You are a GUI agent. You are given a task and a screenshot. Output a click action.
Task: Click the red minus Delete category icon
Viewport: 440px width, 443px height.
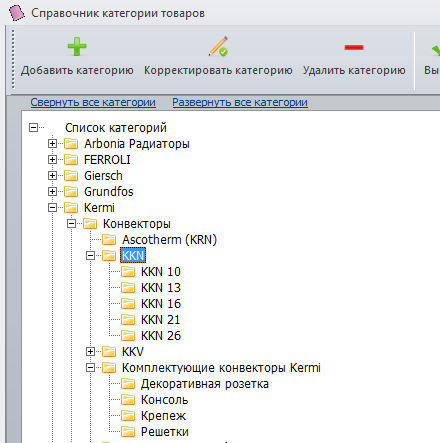pos(354,47)
